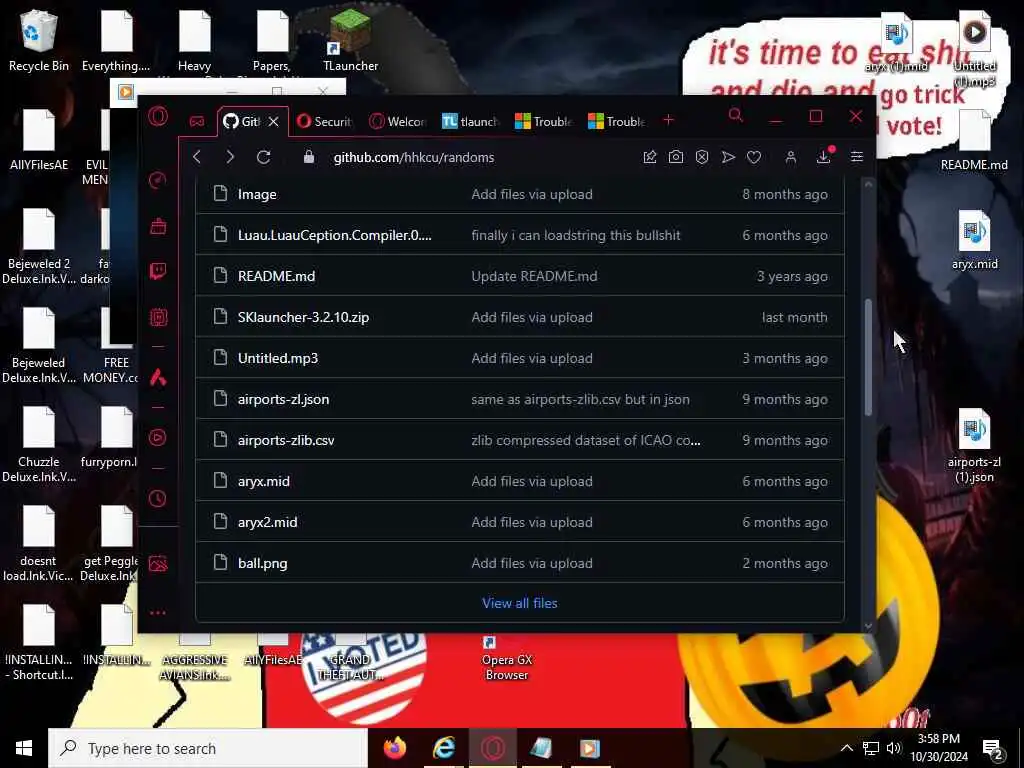Image resolution: width=1024 pixels, height=768 pixels.
Task: Switch to the Security tab
Action: 325,121
